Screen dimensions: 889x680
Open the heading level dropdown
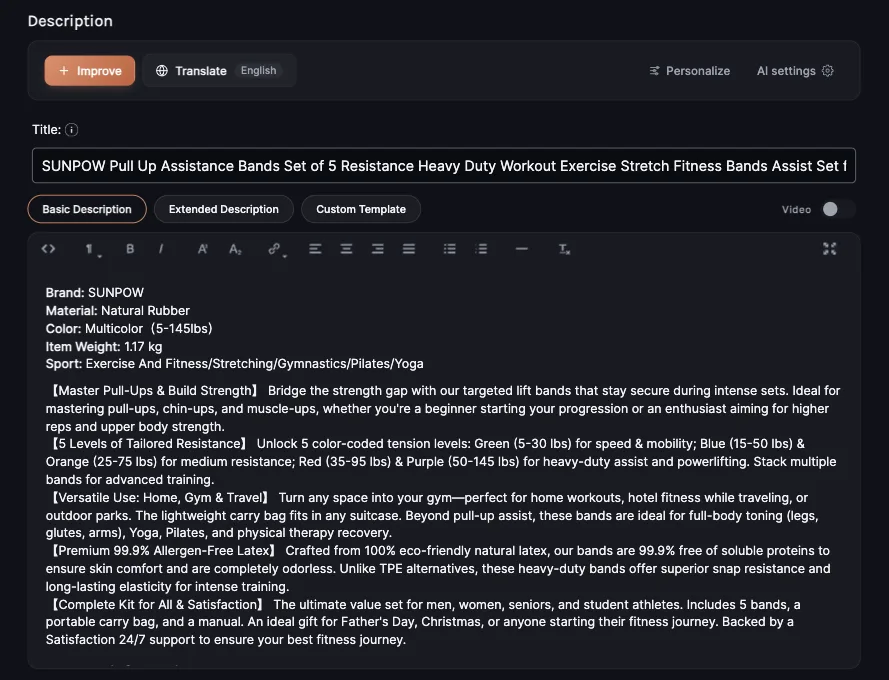coord(93,250)
